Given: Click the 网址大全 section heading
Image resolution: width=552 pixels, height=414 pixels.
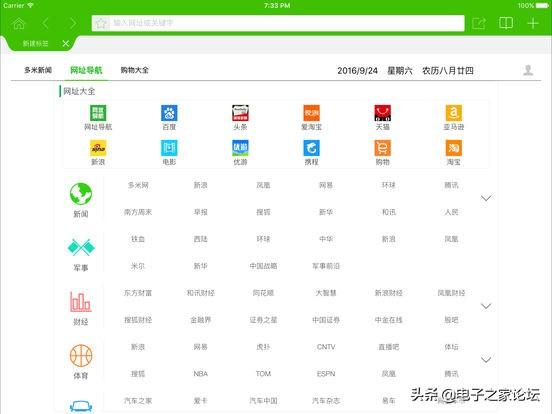Looking at the screenshot, I should 79,92.
